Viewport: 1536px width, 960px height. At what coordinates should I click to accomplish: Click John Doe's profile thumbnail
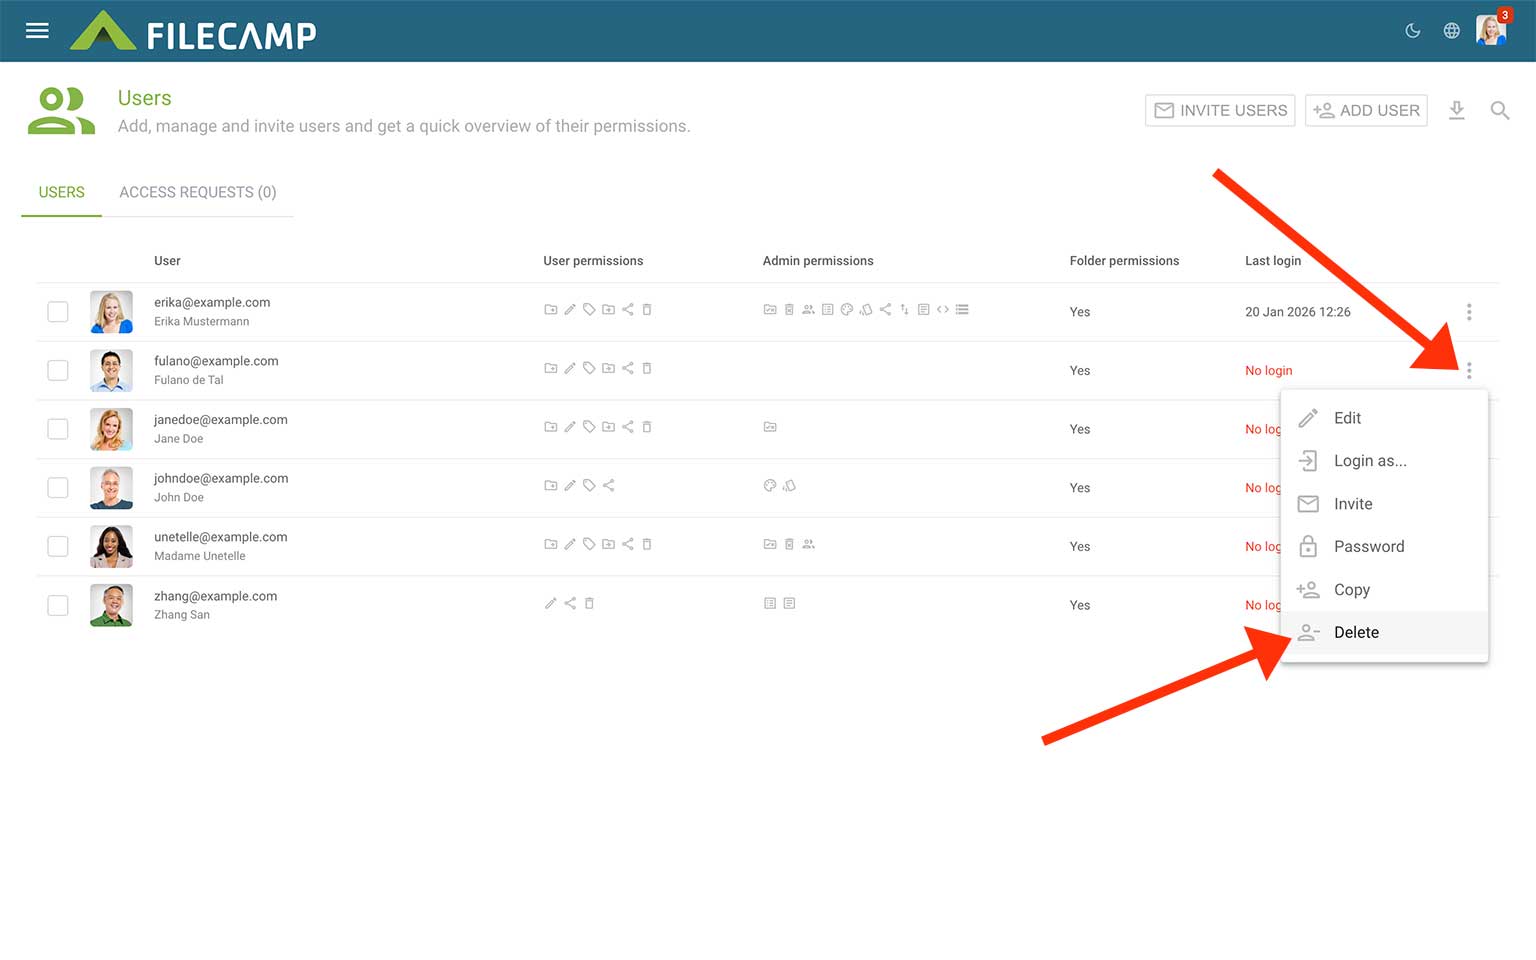[x=111, y=488]
